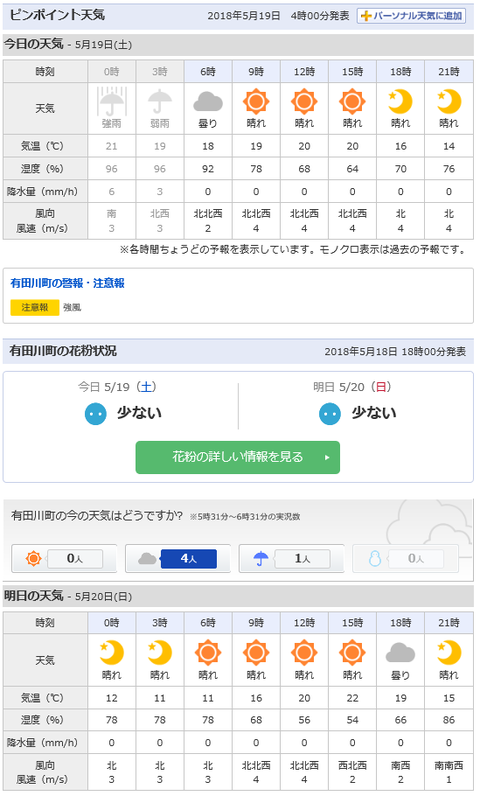480x796 pixels.
Task: Click tomorrow 15時 temperature value 22
Action: 353,698
